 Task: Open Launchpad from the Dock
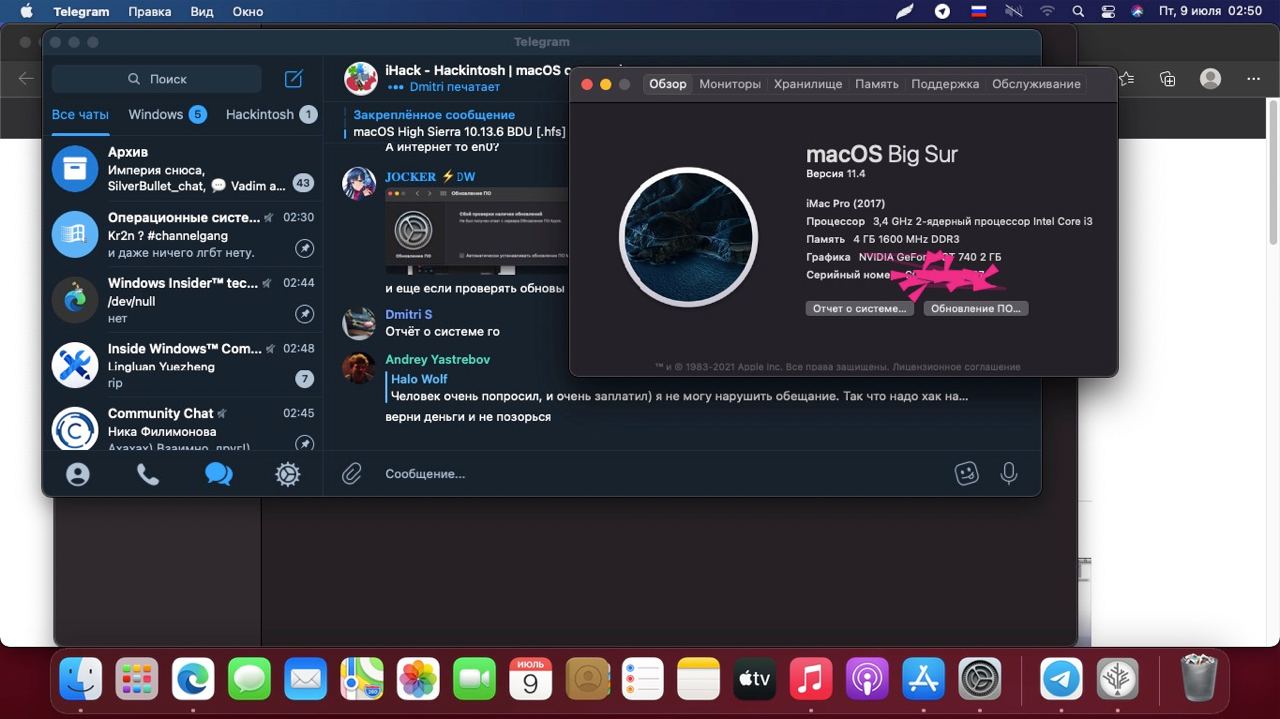137,679
